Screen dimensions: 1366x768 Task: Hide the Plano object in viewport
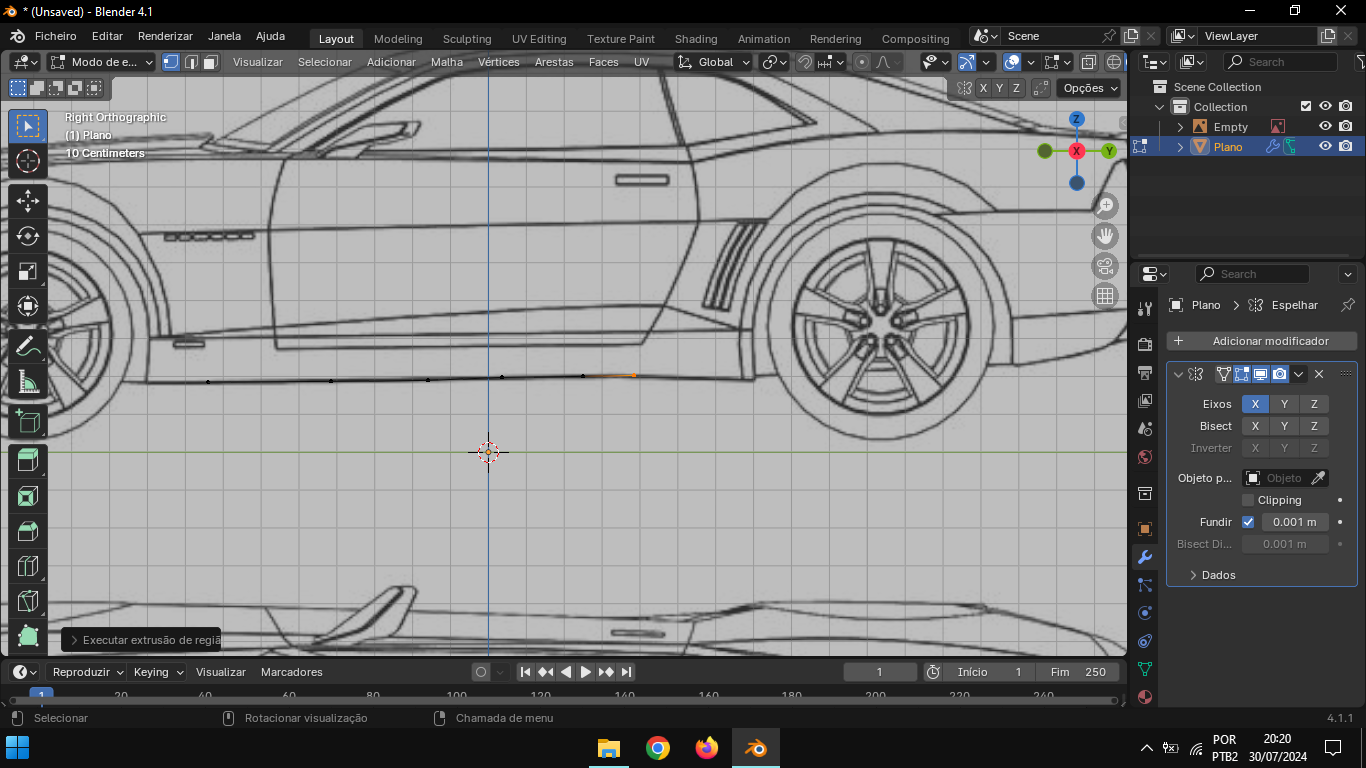1325,147
